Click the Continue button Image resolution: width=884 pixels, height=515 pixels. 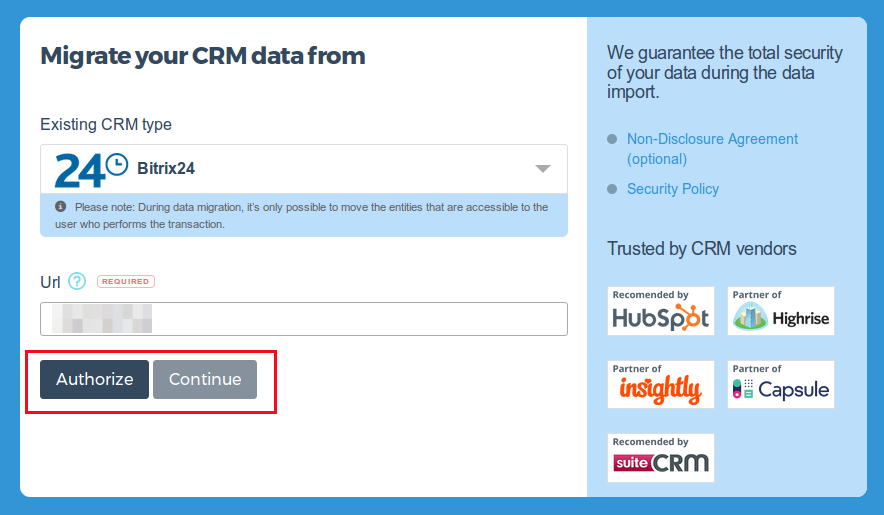(x=205, y=380)
